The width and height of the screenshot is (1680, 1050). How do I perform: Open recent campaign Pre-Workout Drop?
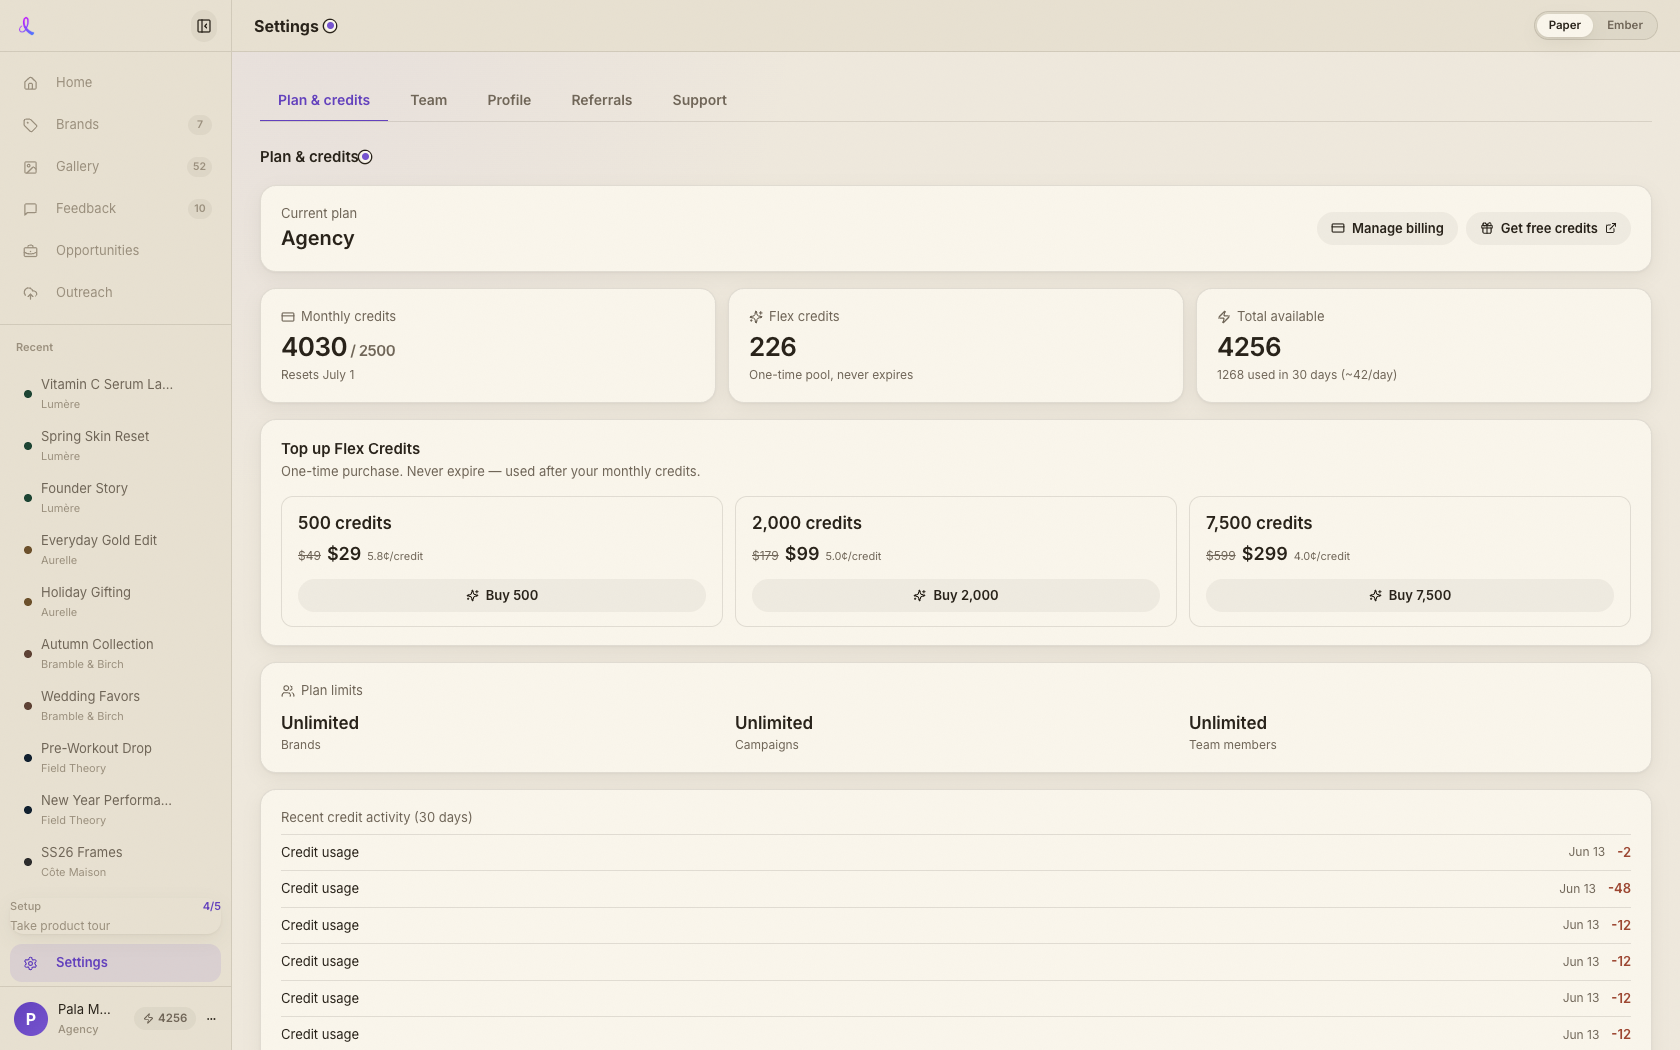tap(116, 757)
